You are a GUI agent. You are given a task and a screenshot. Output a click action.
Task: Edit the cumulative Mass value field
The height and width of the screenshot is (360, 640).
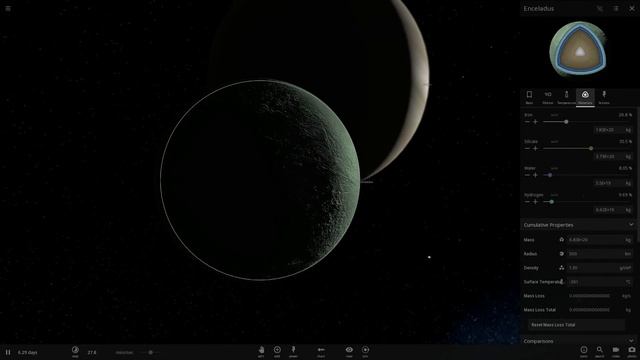(599, 240)
